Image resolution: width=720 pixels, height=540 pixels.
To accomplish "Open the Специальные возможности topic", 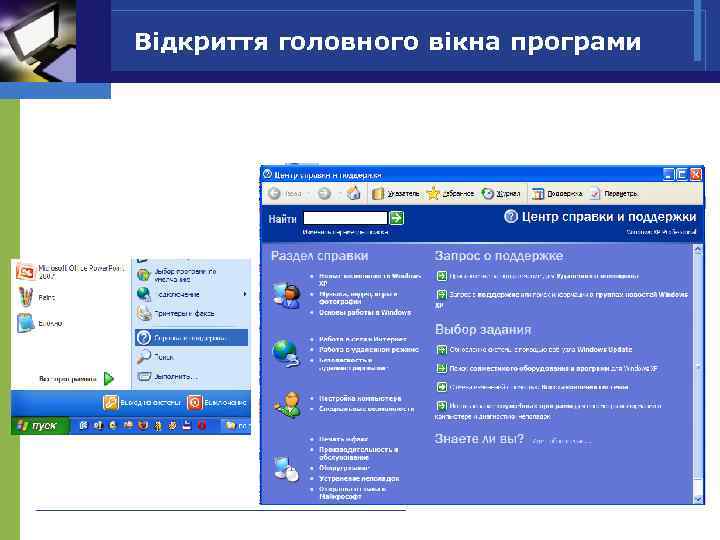I will [367, 409].
